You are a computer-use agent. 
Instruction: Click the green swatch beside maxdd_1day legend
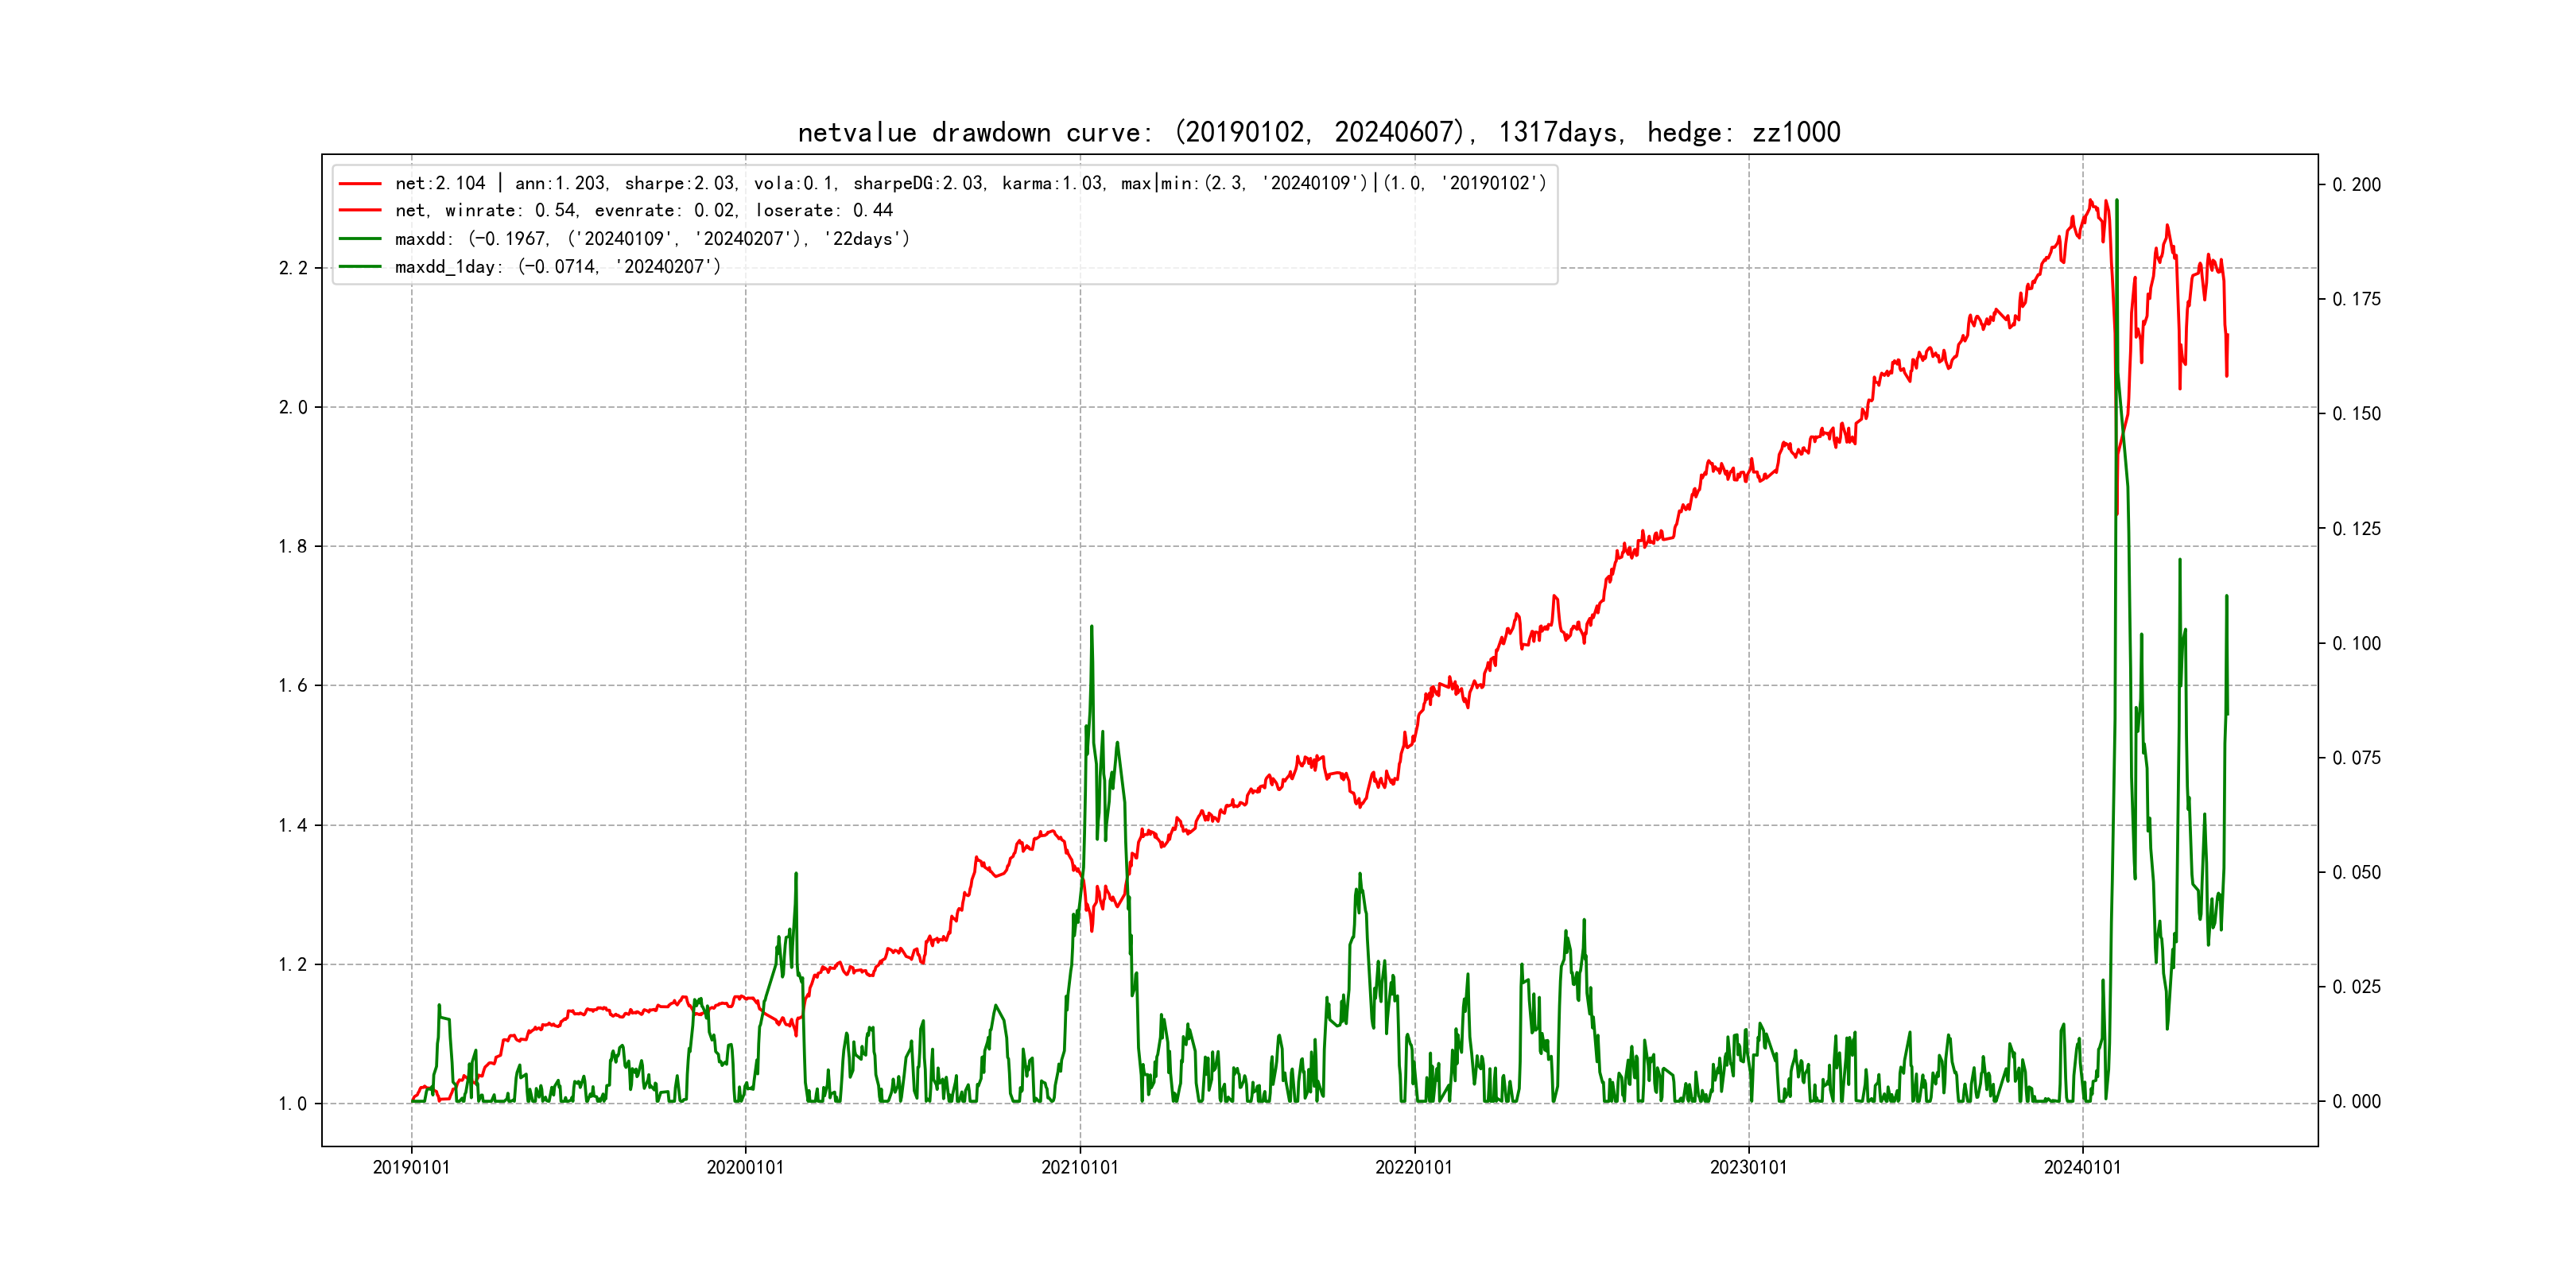click(x=360, y=267)
